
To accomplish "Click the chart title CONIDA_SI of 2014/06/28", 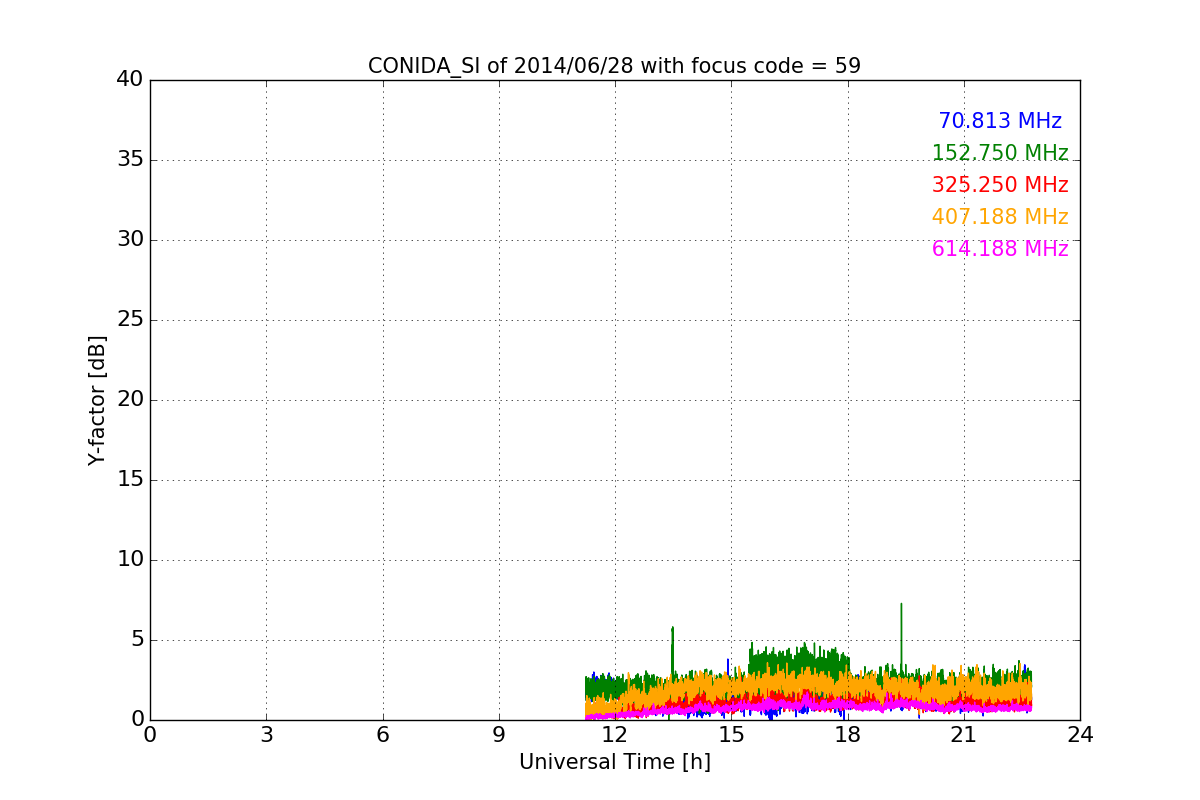I will [614, 66].
